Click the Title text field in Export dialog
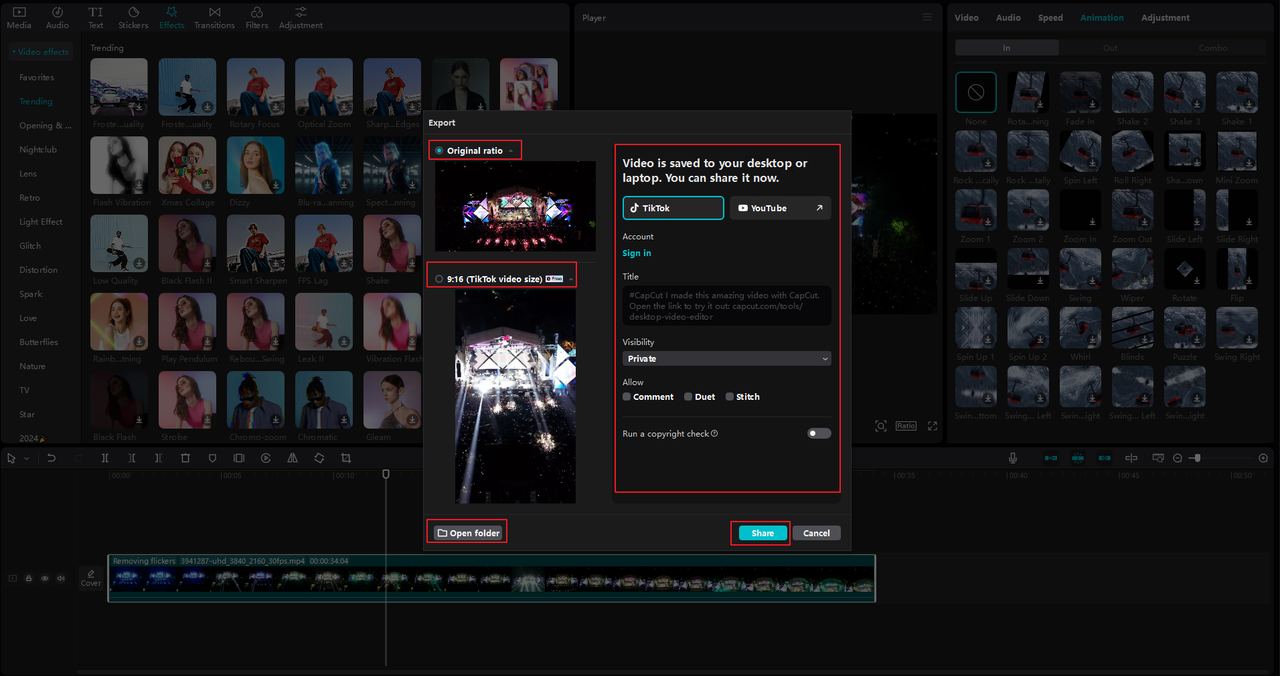 727,305
